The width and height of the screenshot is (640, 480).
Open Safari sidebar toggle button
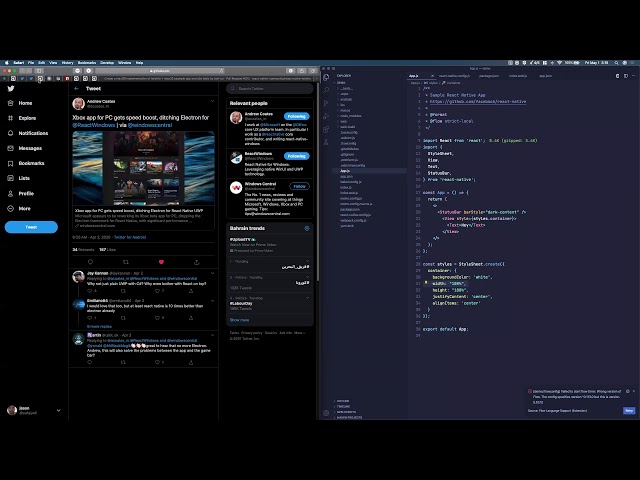pos(39,71)
